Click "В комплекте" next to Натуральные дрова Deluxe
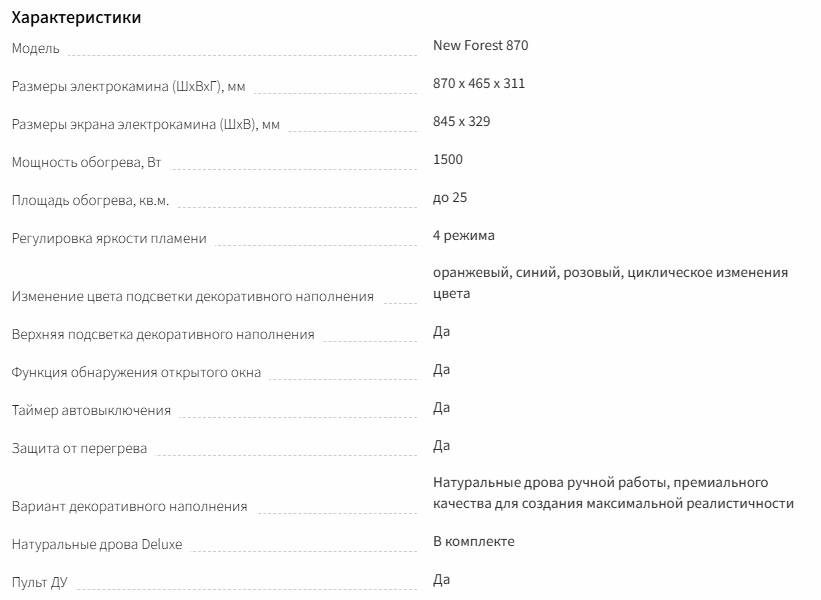This screenshot has height=600, width=821. [474, 541]
